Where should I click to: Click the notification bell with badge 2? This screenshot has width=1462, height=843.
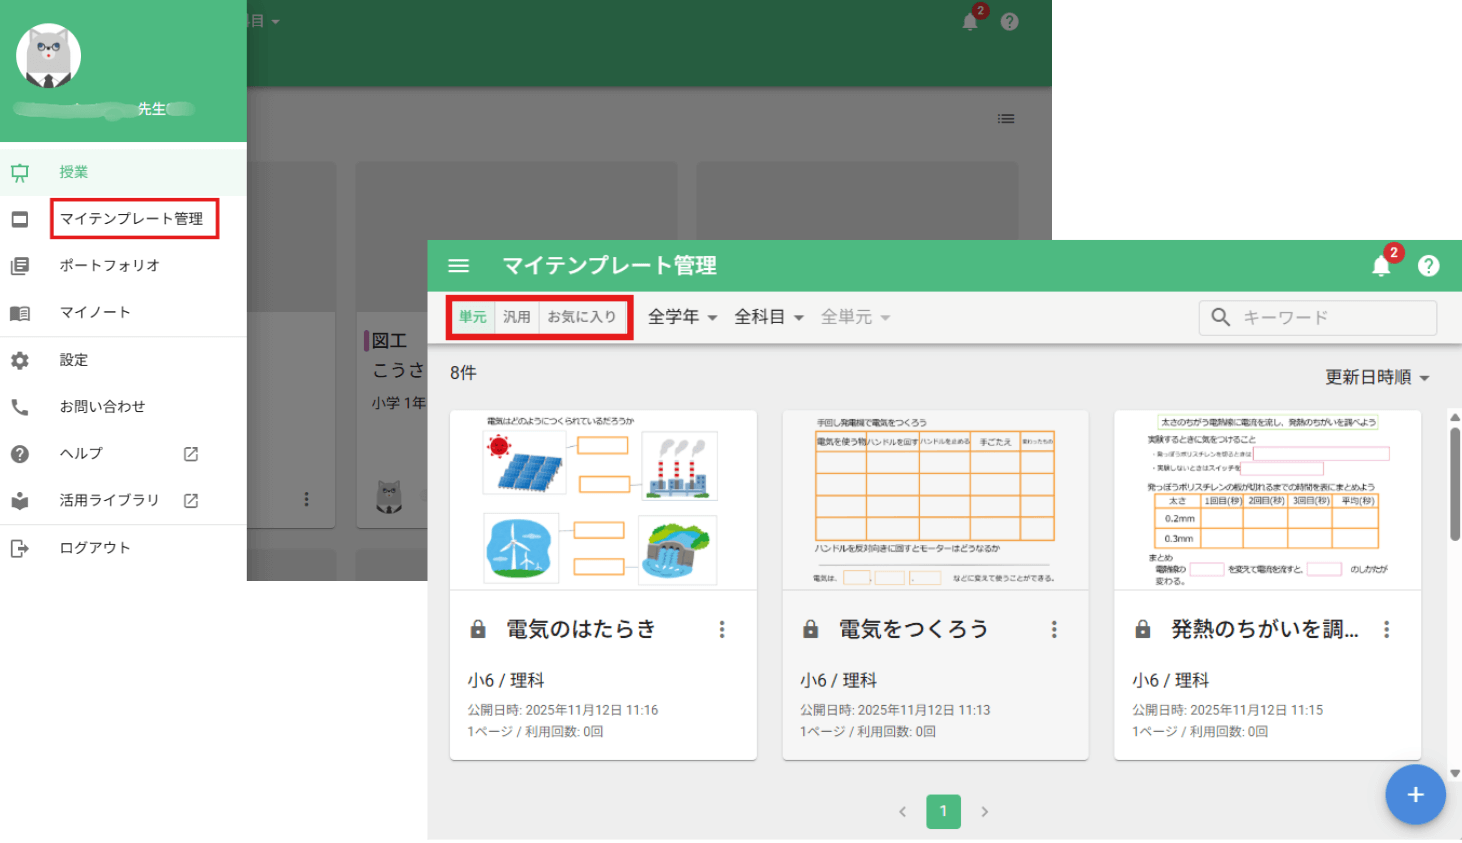pos(1382,265)
